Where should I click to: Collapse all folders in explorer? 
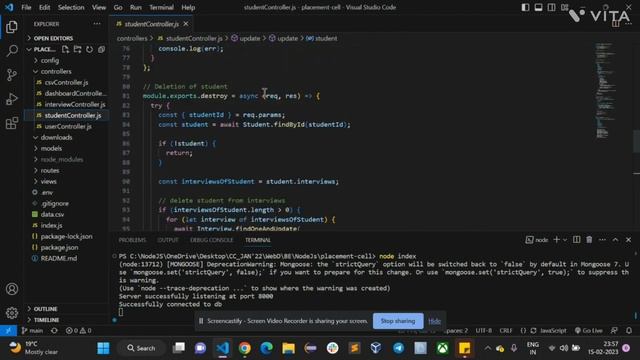tap(101, 49)
